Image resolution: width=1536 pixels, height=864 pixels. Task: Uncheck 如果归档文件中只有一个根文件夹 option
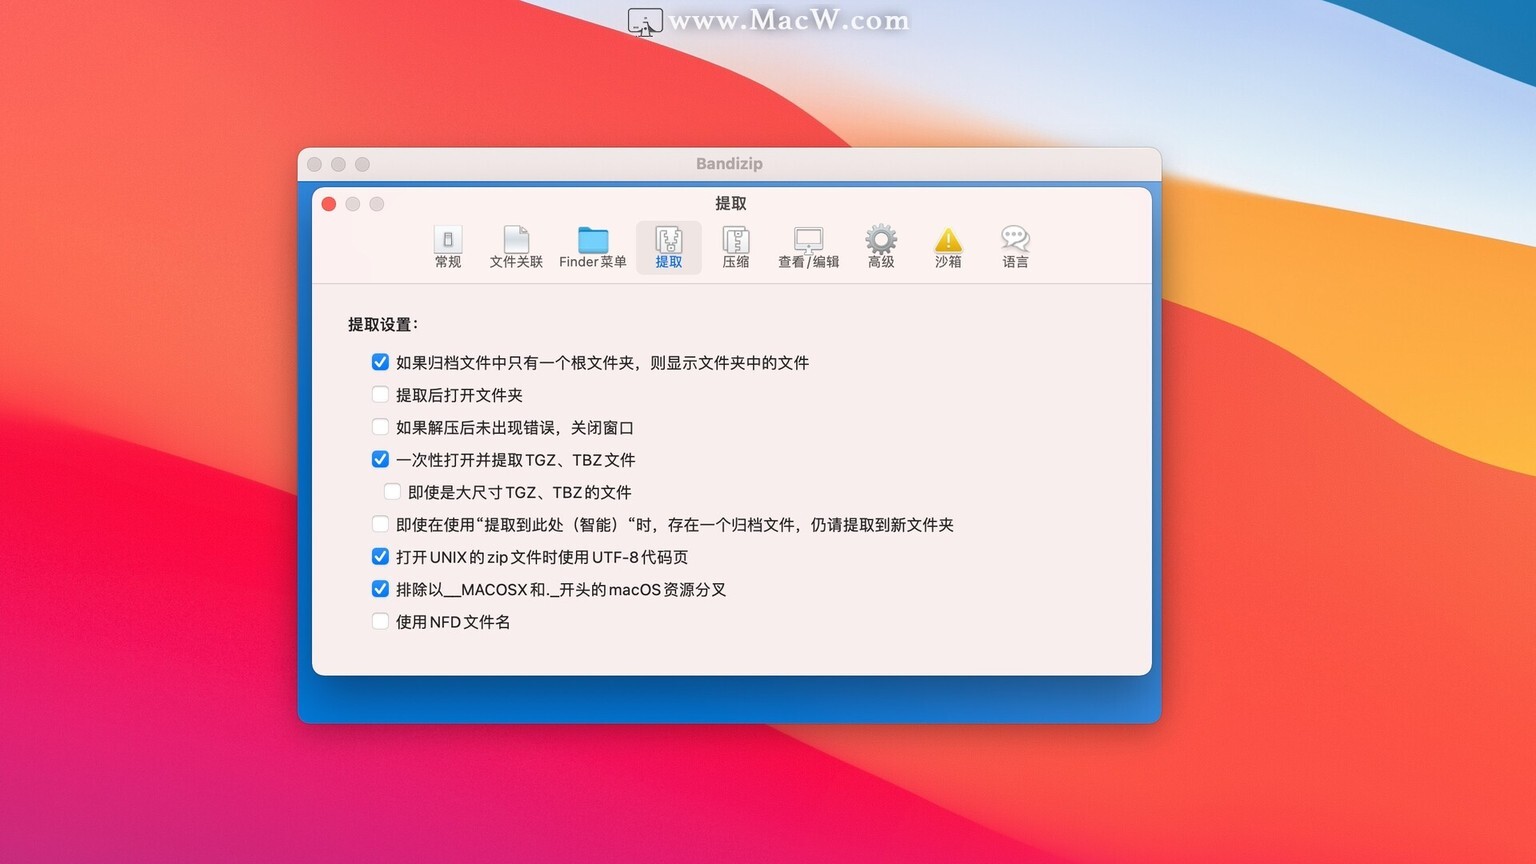point(380,362)
